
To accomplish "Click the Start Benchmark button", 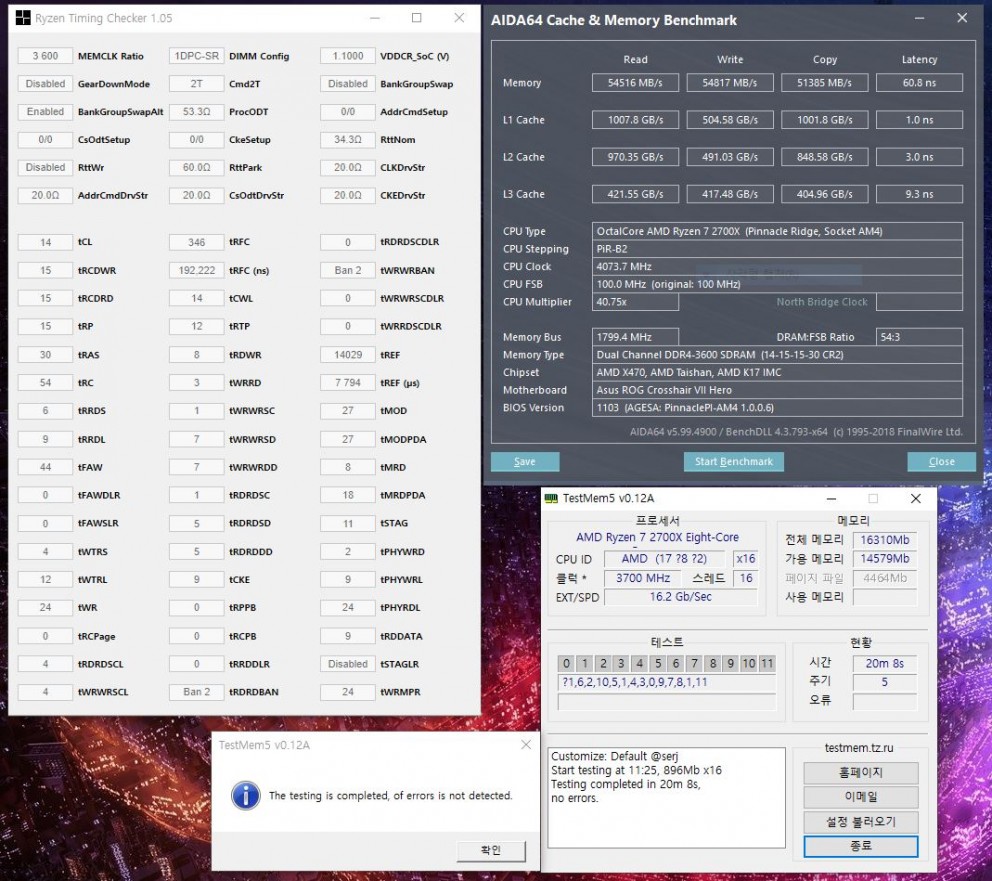I will click(733, 462).
